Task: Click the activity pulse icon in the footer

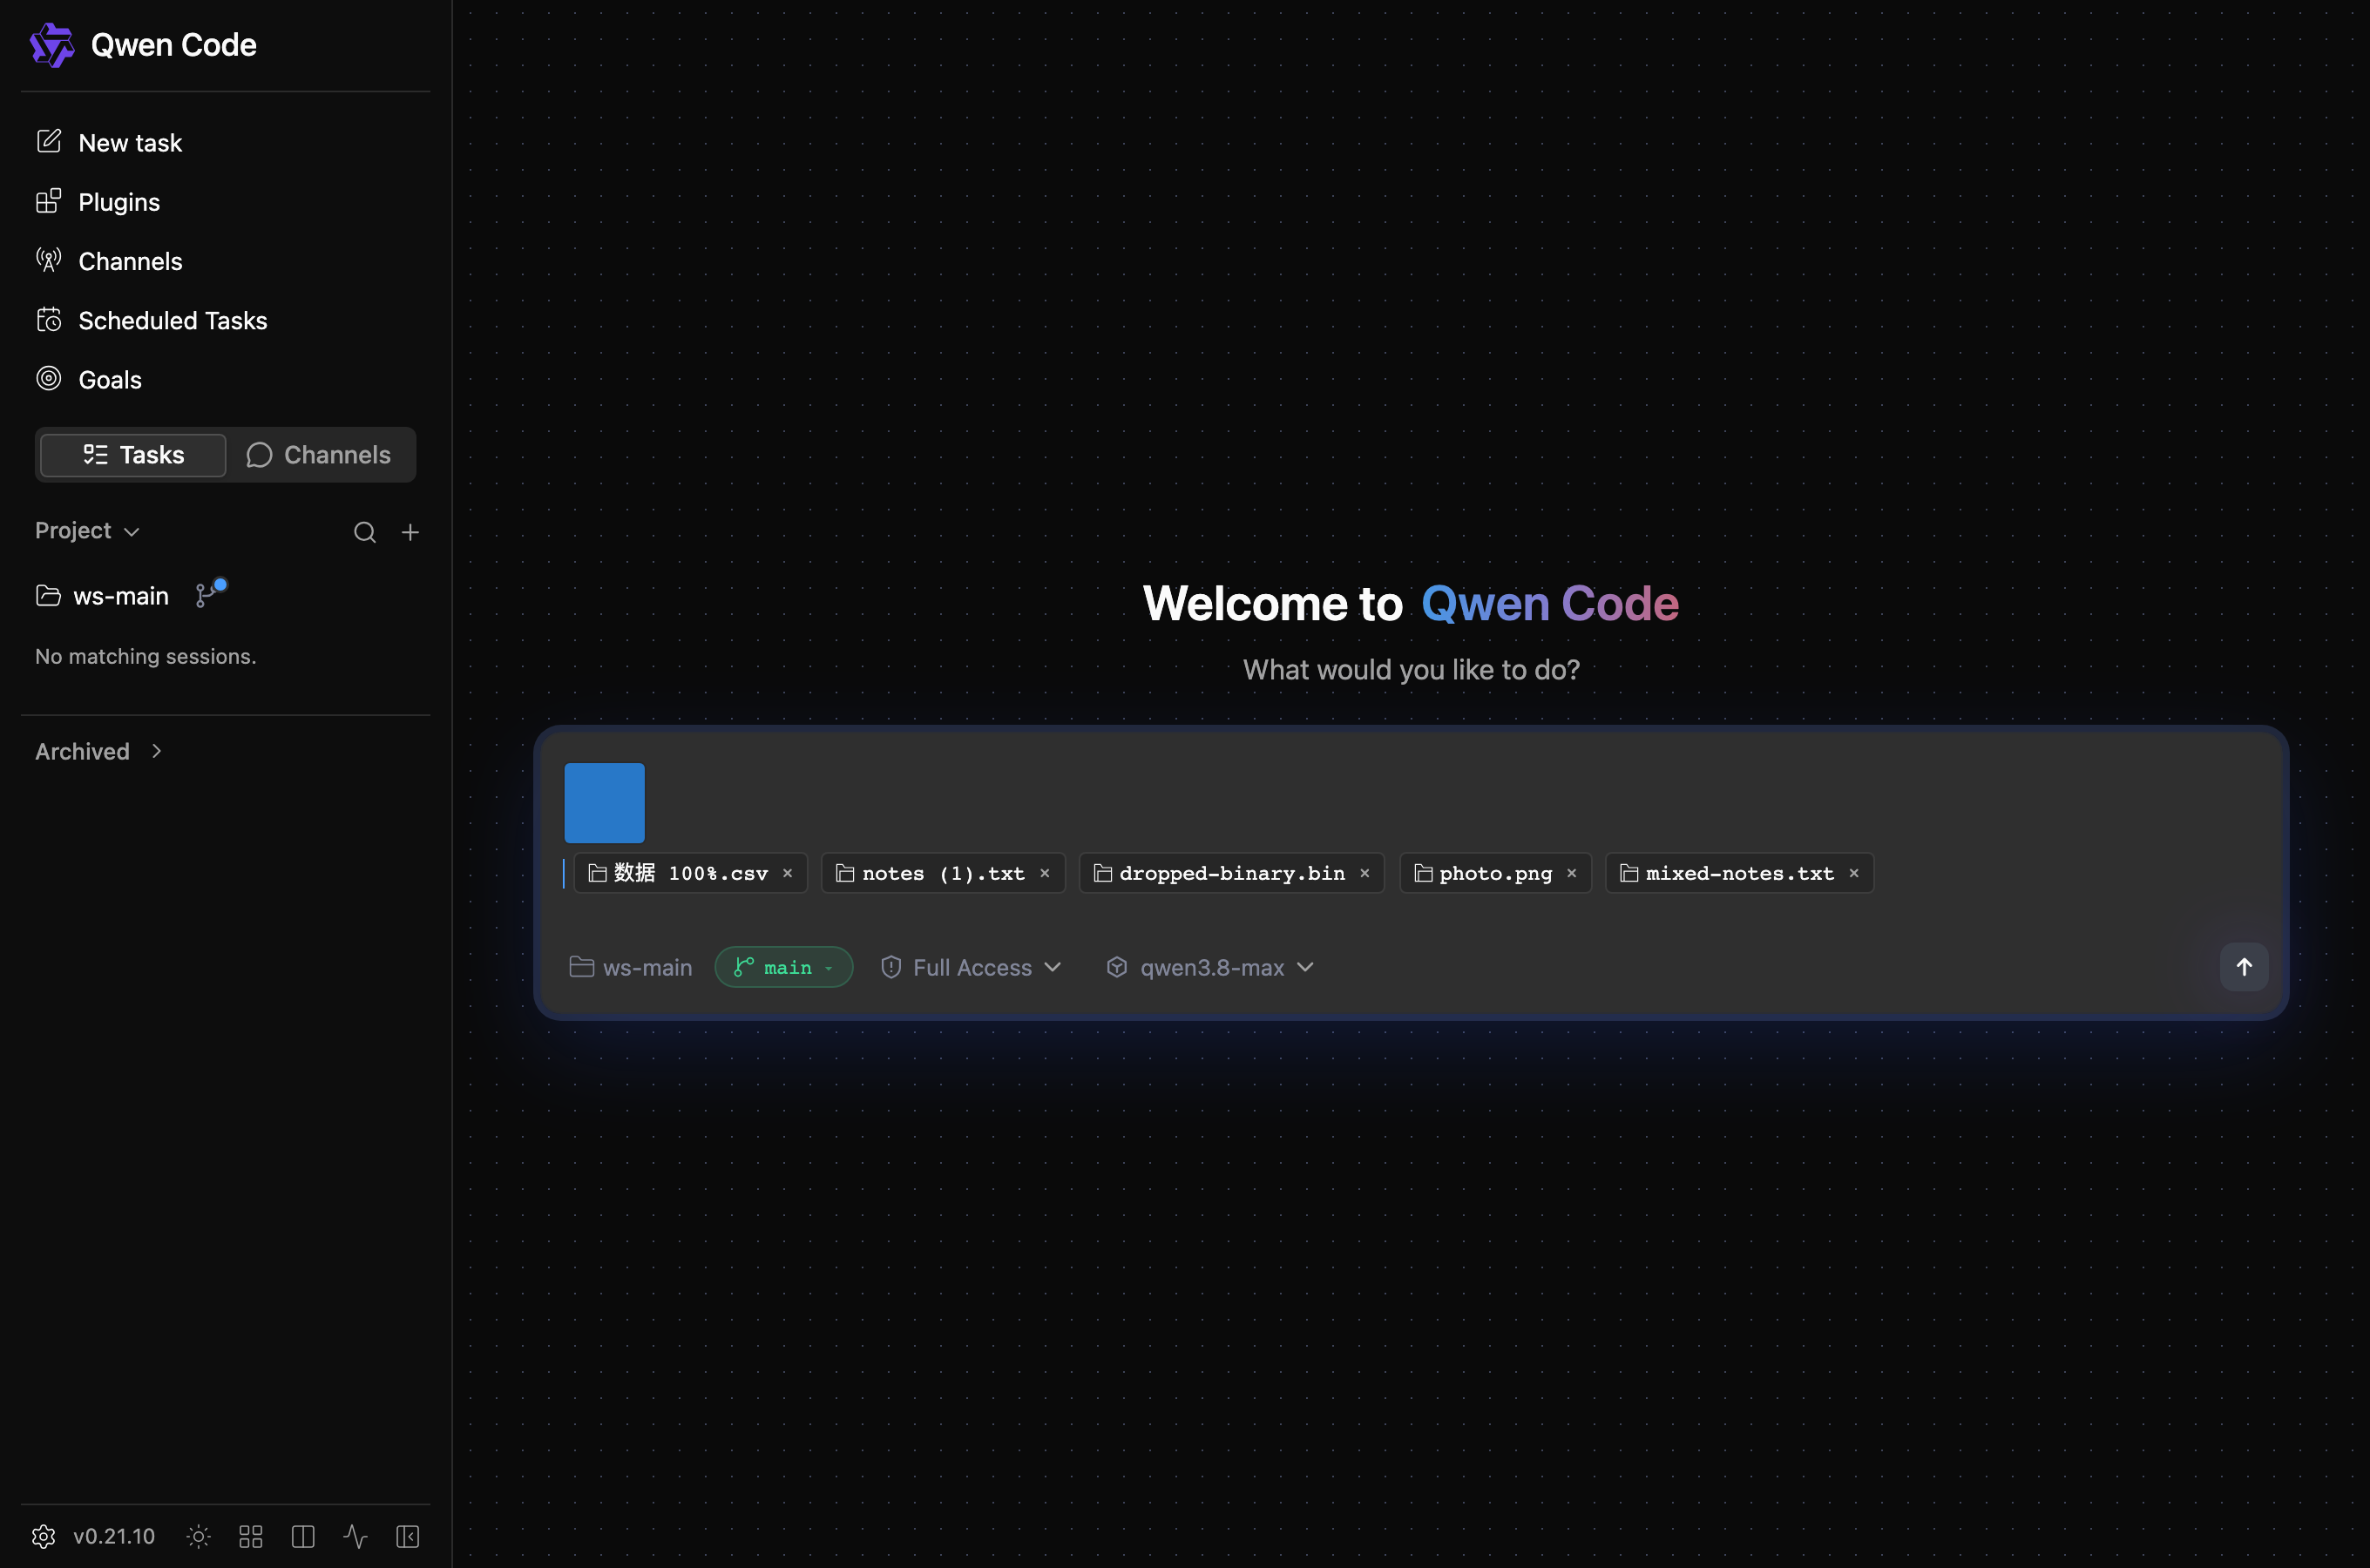Action: tap(356, 1537)
